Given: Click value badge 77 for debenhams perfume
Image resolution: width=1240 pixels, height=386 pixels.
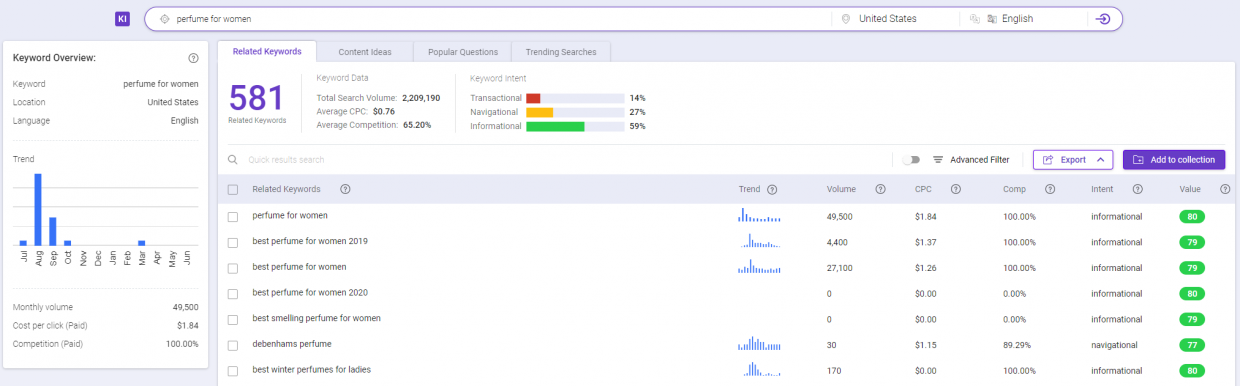Looking at the screenshot, I should point(1192,345).
